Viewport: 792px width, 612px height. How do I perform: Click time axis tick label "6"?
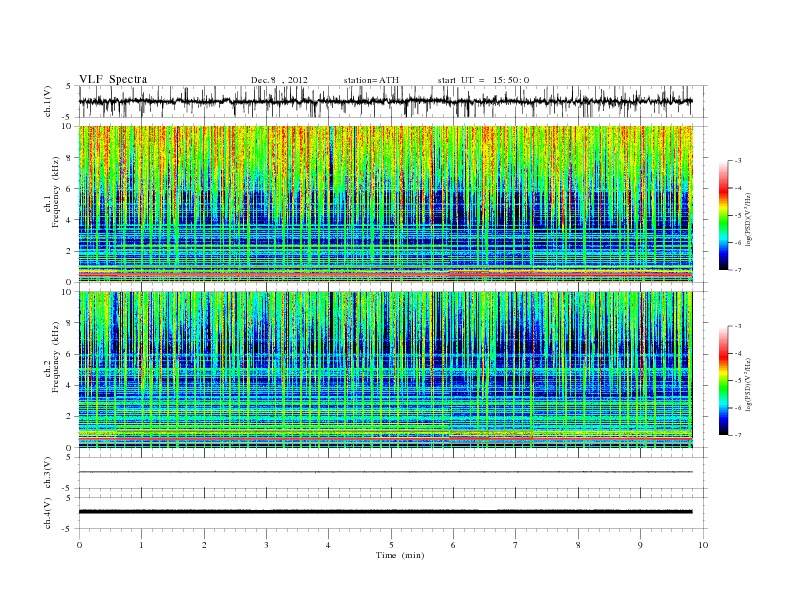pyautogui.click(x=453, y=545)
